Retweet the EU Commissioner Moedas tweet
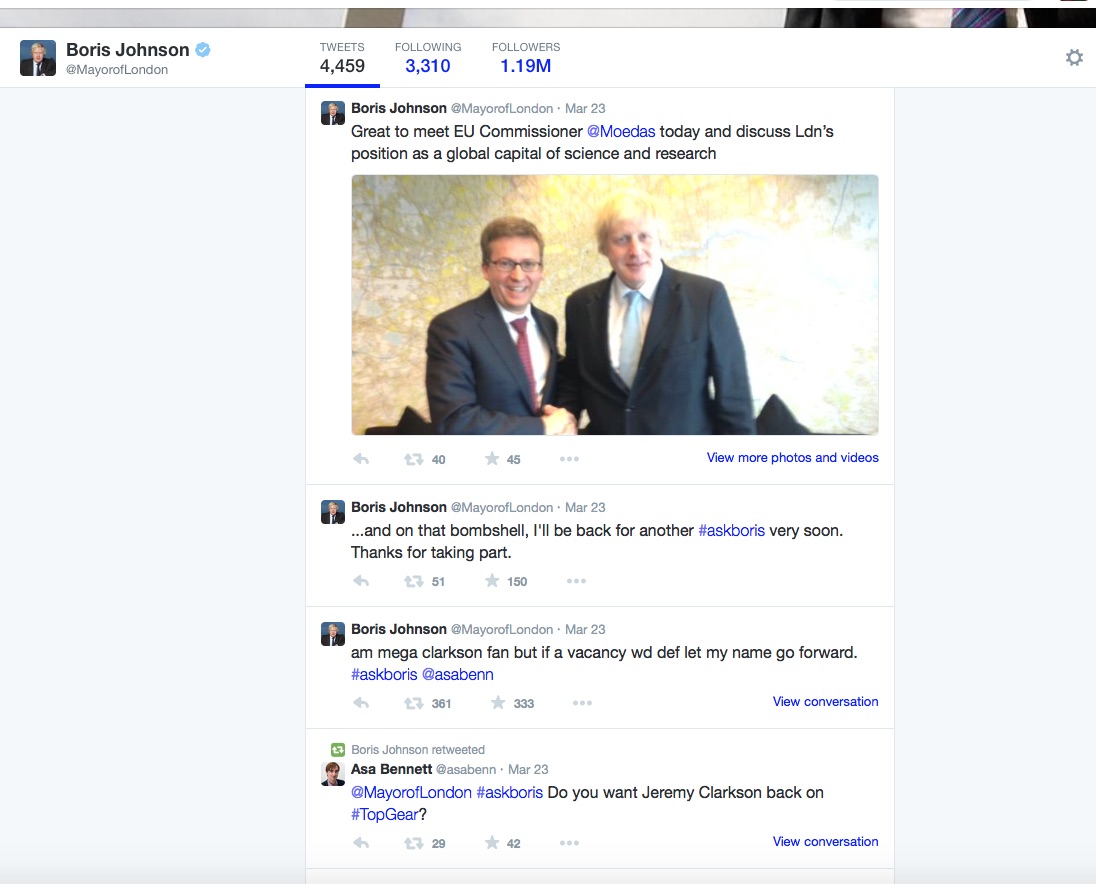Image resolution: width=1096 pixels, height=884 pixels. 413,459
